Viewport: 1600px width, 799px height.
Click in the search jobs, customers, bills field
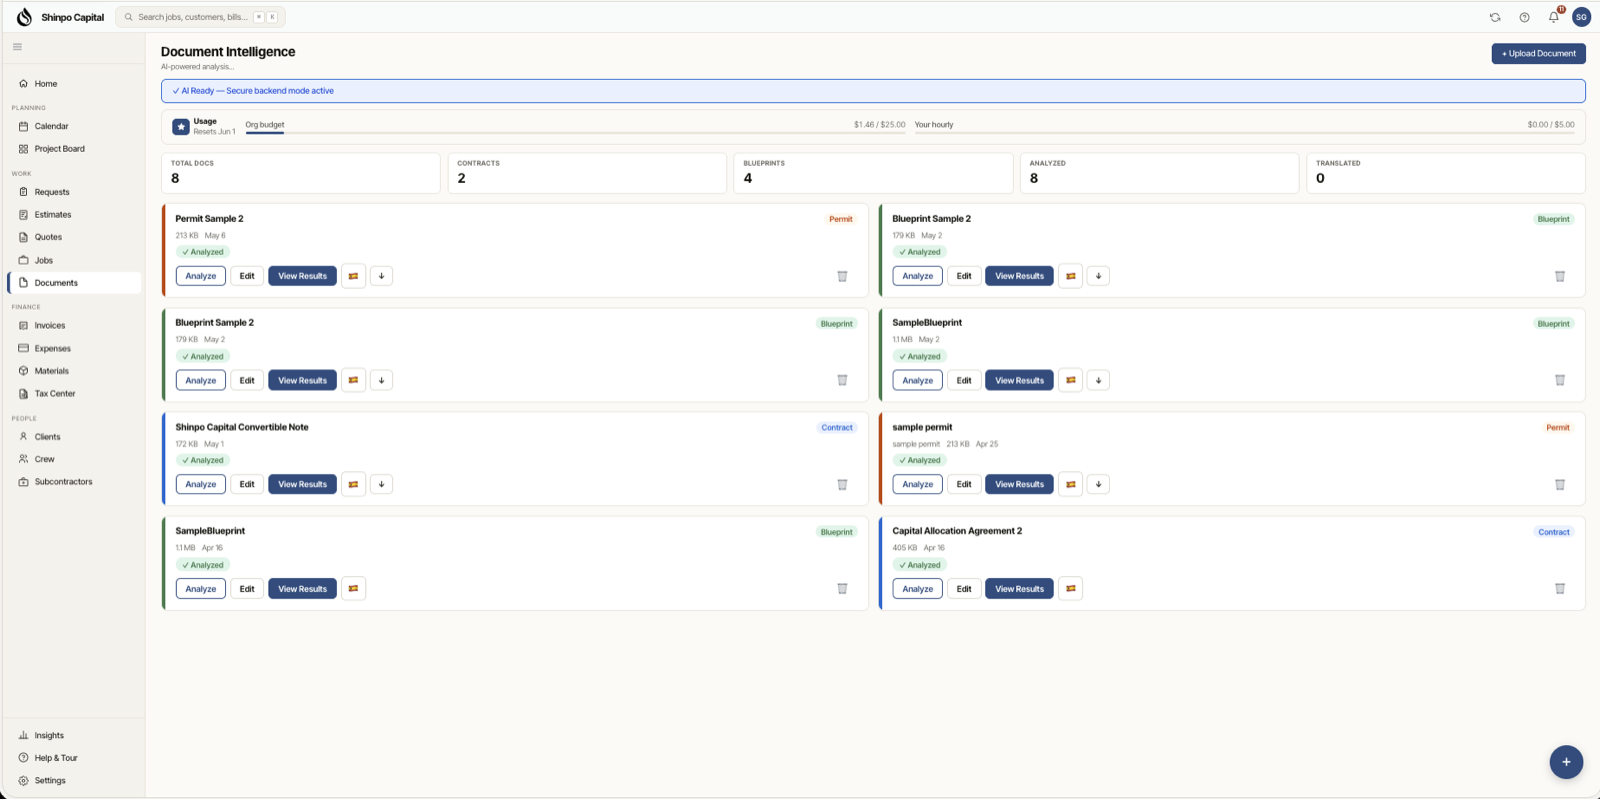tap(200, 17)
